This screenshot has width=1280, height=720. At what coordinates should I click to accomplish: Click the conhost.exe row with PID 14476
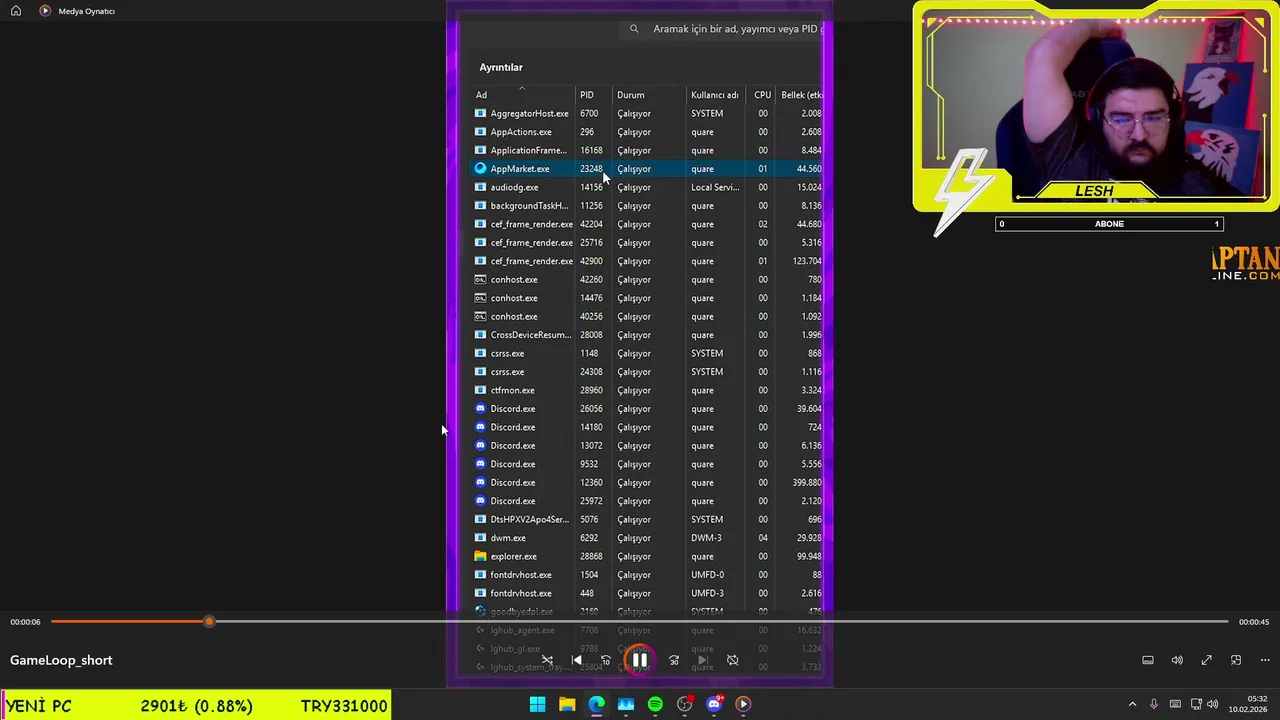647,298
